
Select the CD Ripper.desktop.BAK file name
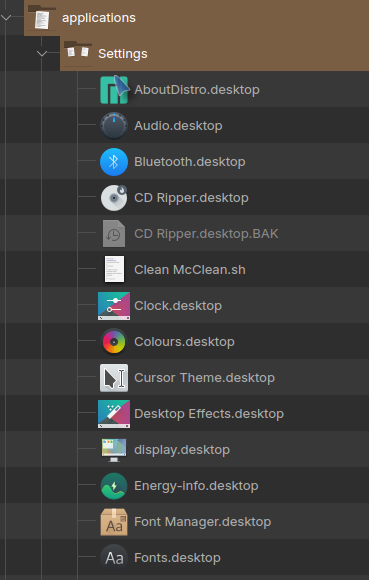206,234
